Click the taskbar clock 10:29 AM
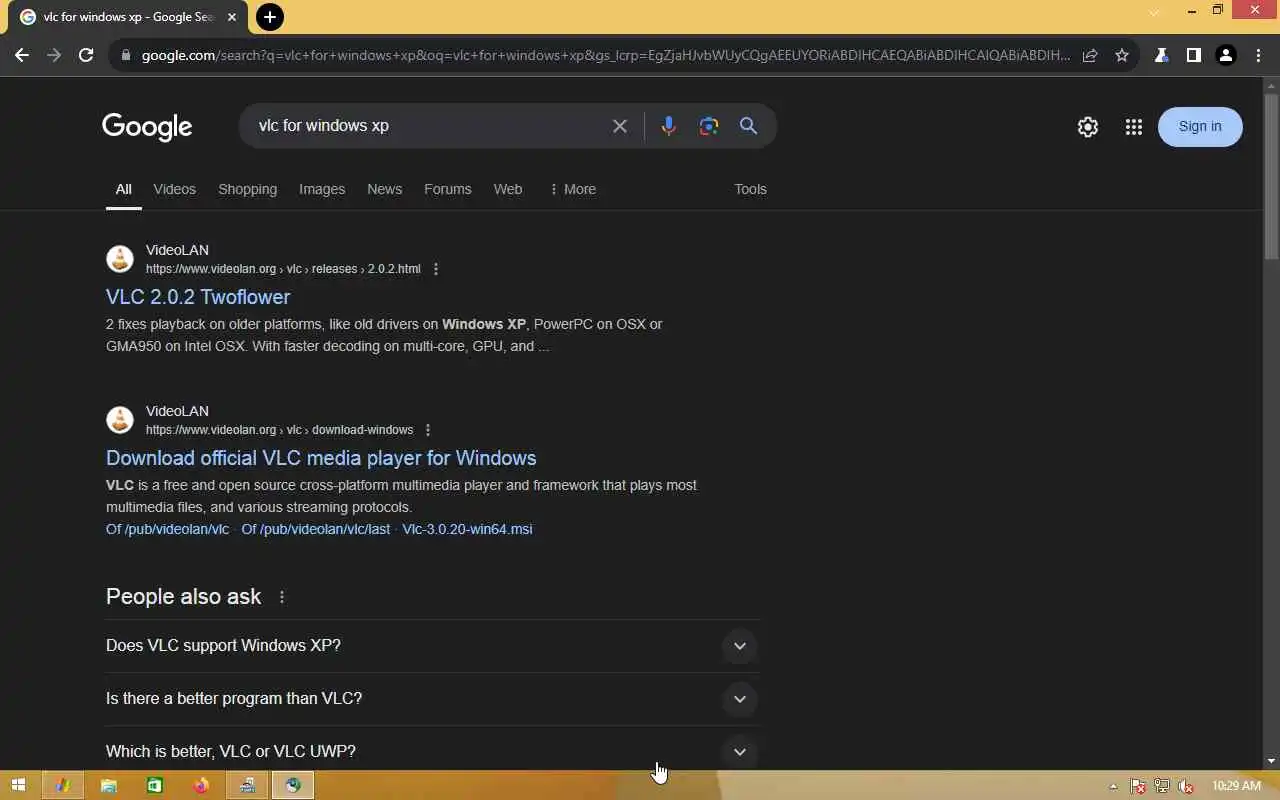 (x=1236, y=786)
